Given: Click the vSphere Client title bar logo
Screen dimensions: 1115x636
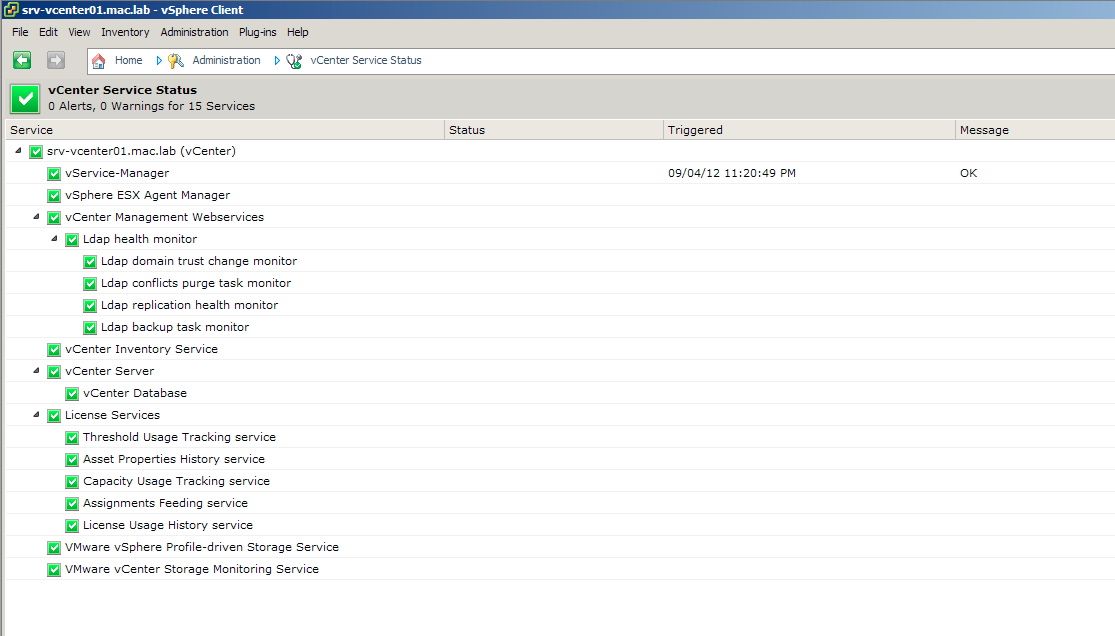Looking at the screenshot, I should [x=11, y=9].
